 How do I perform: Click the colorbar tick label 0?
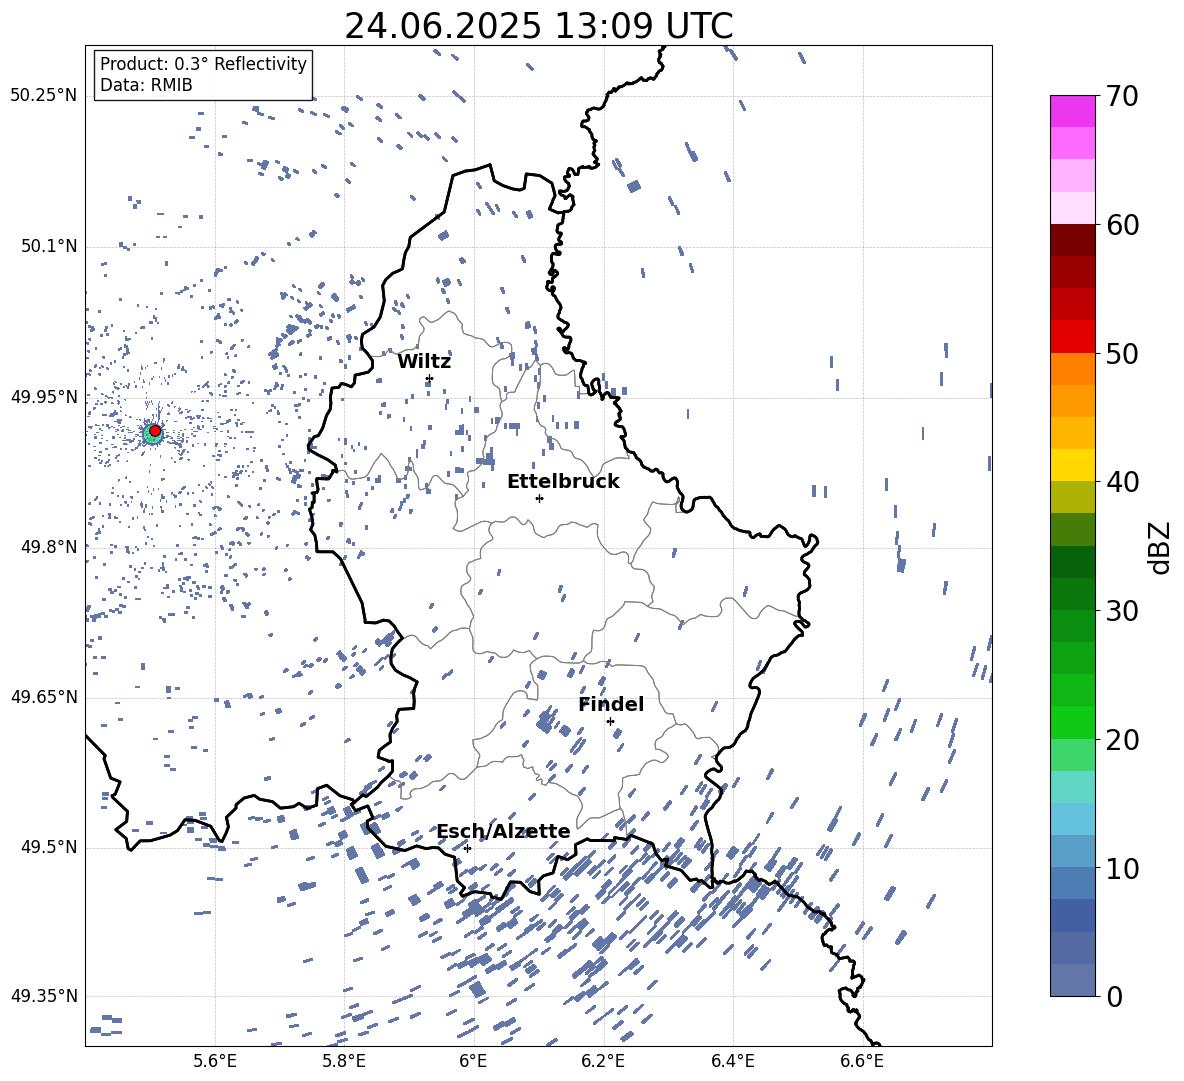[x=1114, y=996]
